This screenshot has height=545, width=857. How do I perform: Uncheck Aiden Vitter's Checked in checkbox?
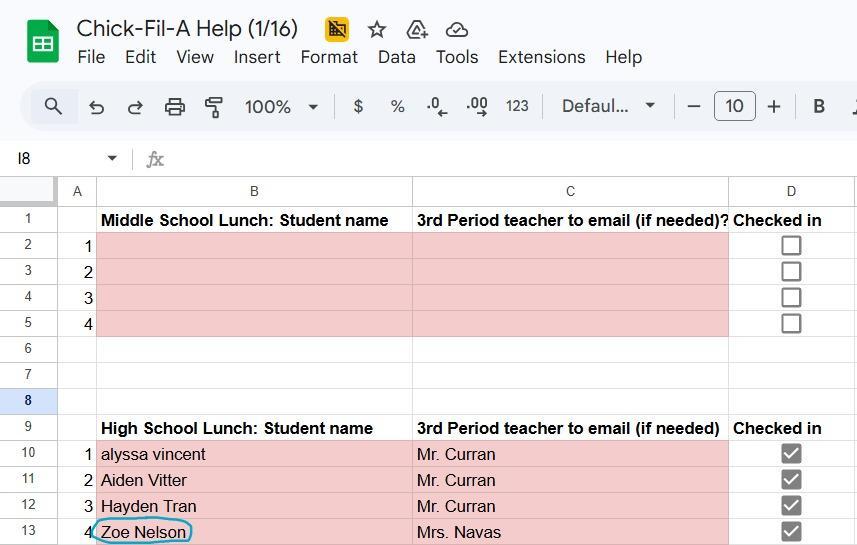tap(791, 480)
